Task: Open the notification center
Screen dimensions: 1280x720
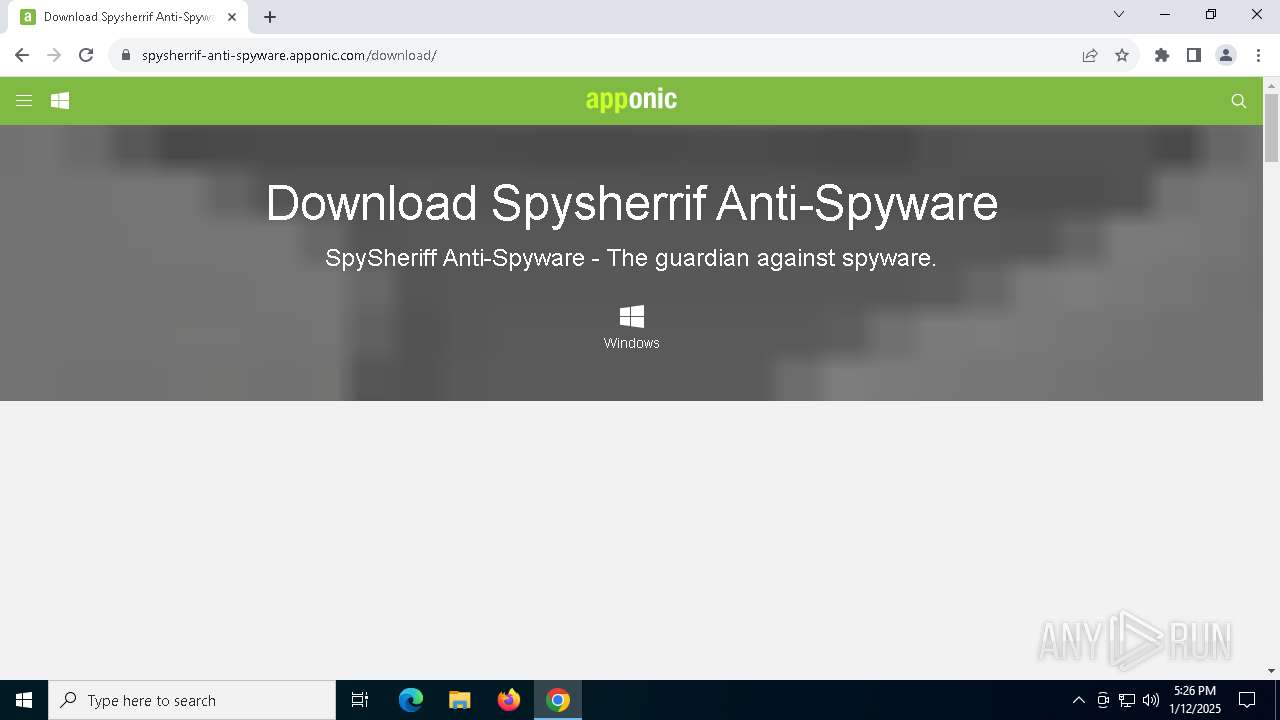Action: 1247,700
